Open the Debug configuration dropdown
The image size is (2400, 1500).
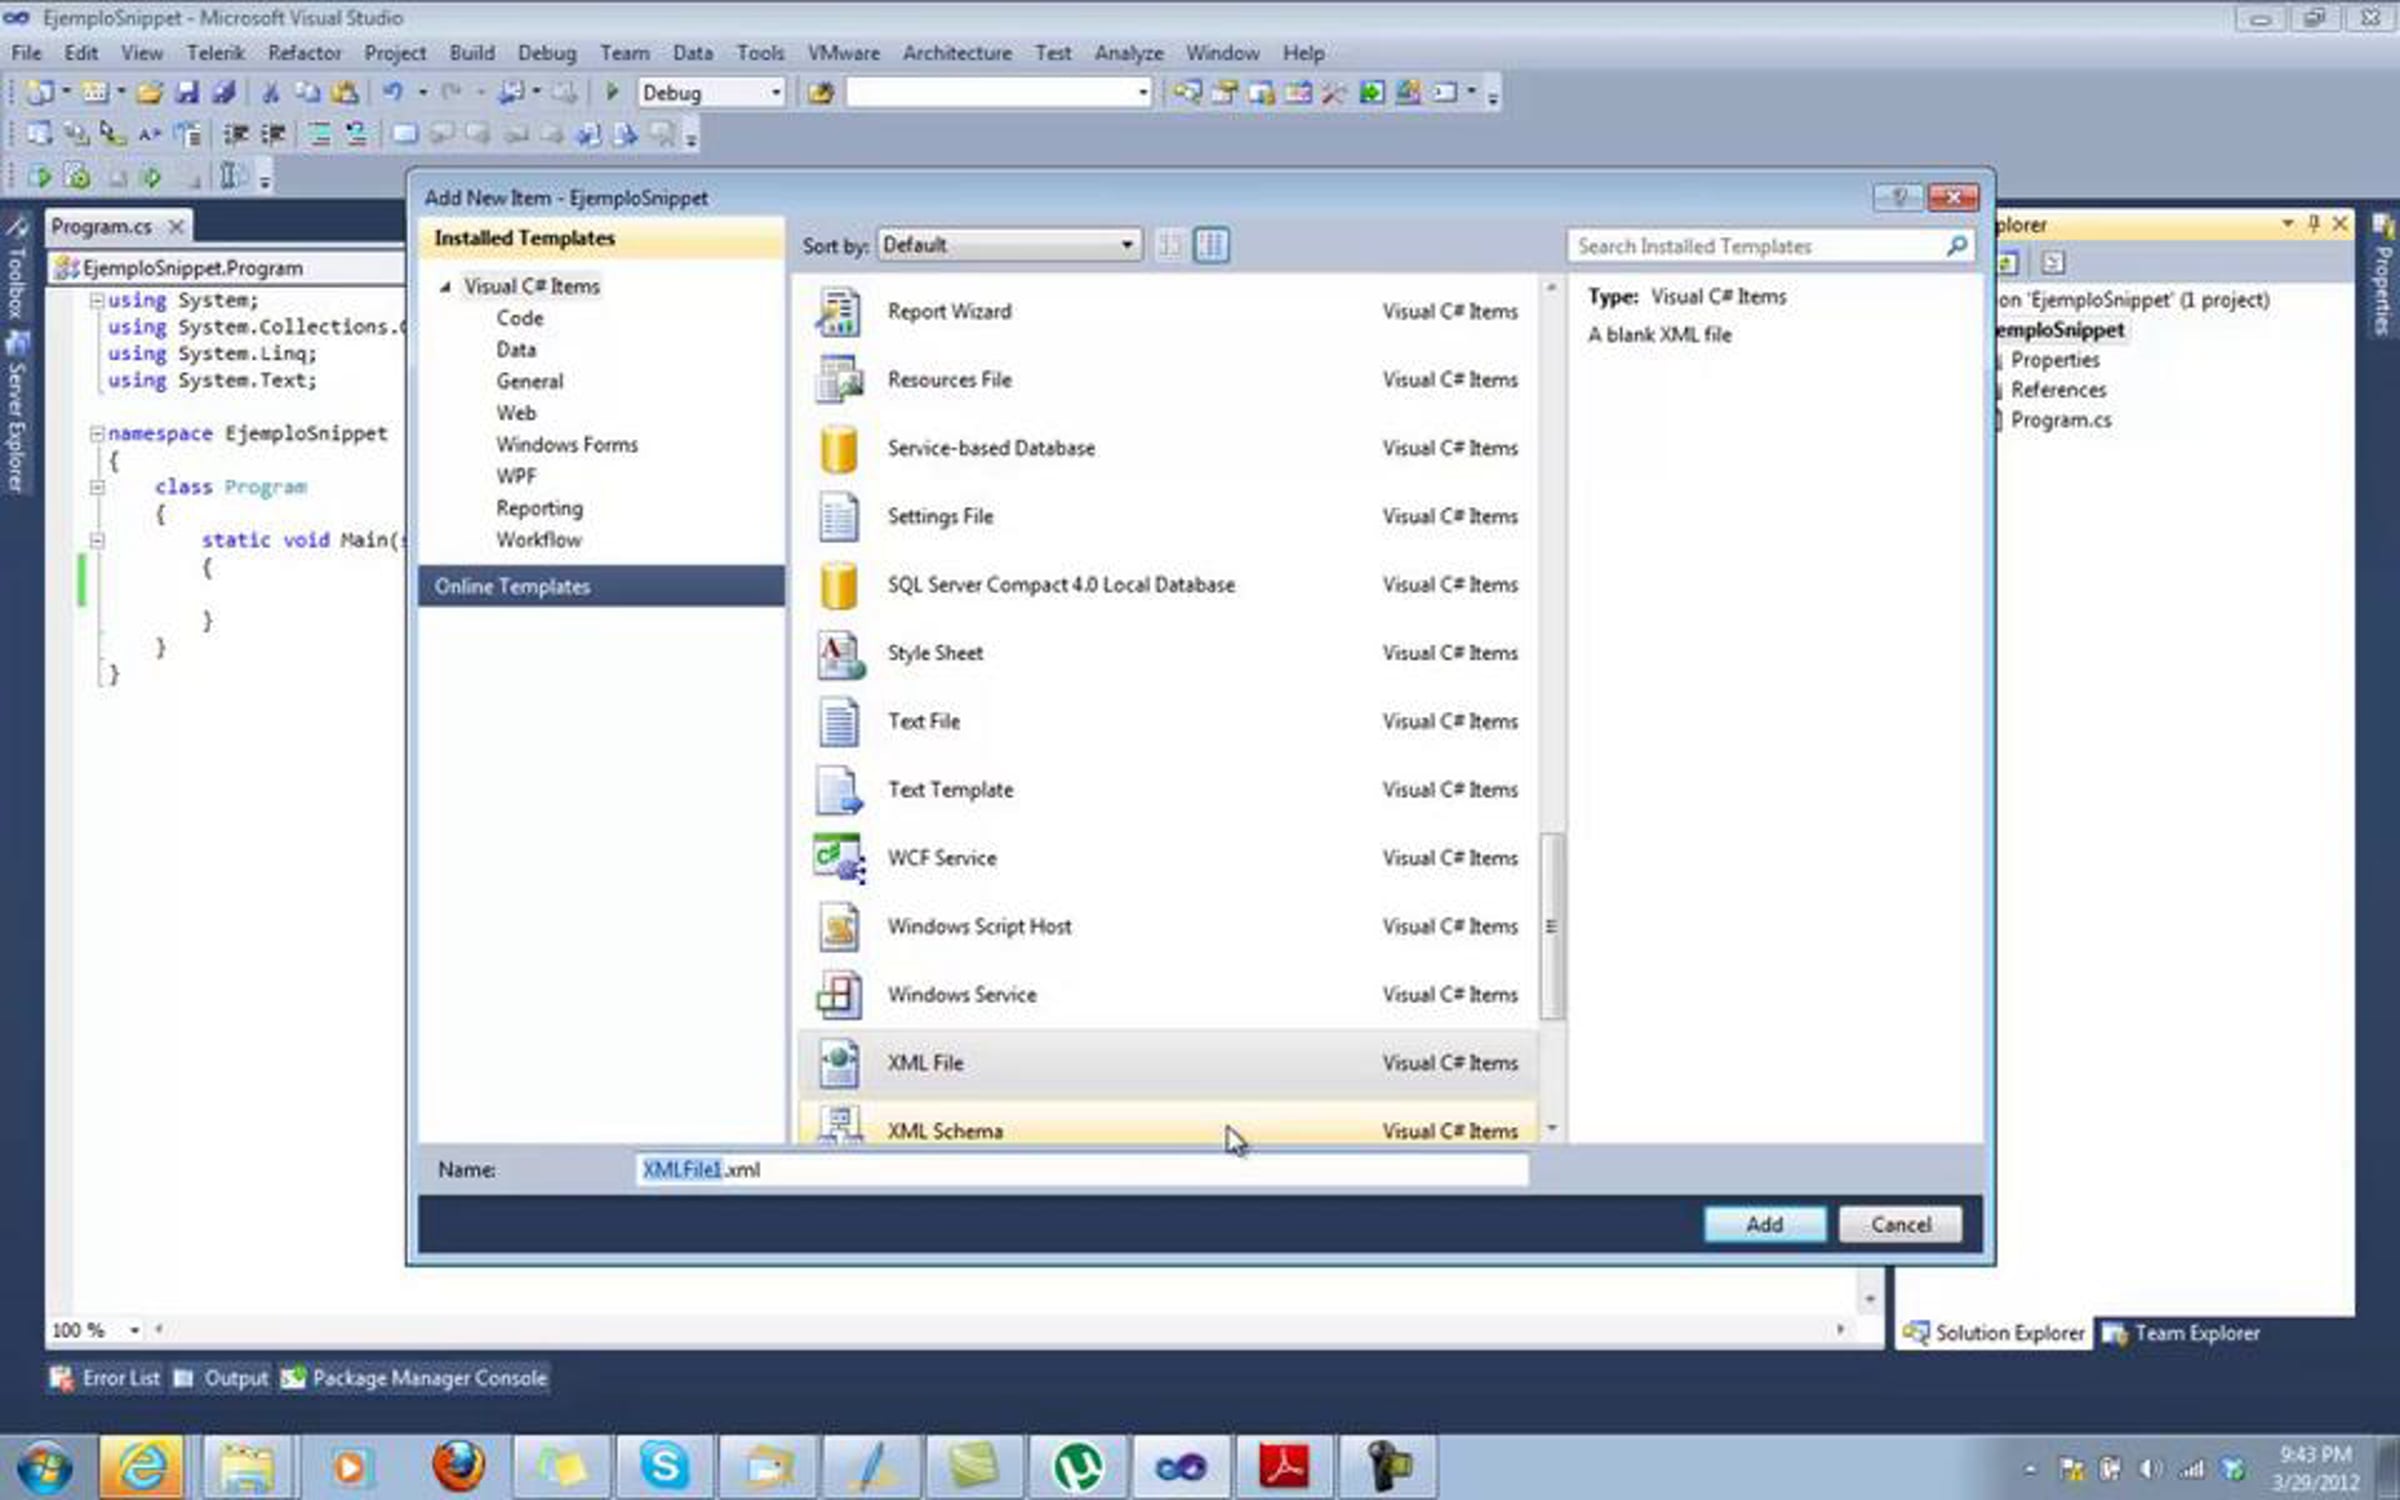pos(775,93)
